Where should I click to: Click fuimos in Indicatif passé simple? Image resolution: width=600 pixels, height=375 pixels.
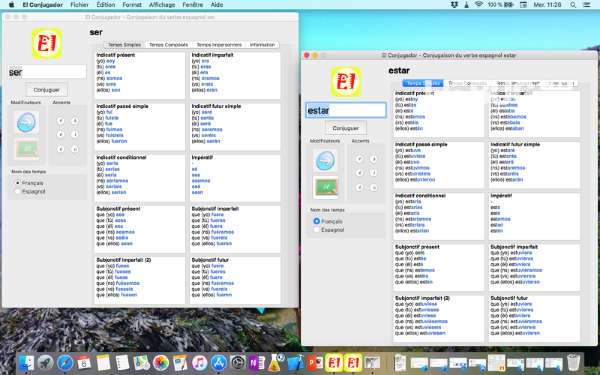pyautogui.click(x=114, y=129)
